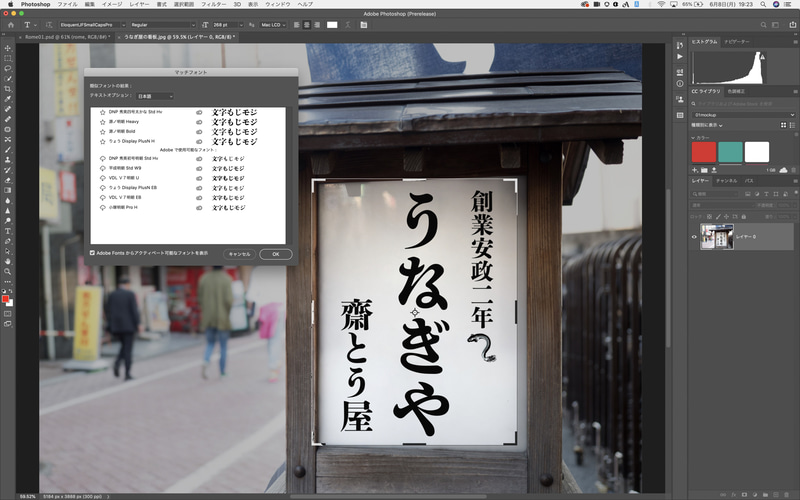Select the Move tool in toolbar
800x500 pixels.
(8, 48)
